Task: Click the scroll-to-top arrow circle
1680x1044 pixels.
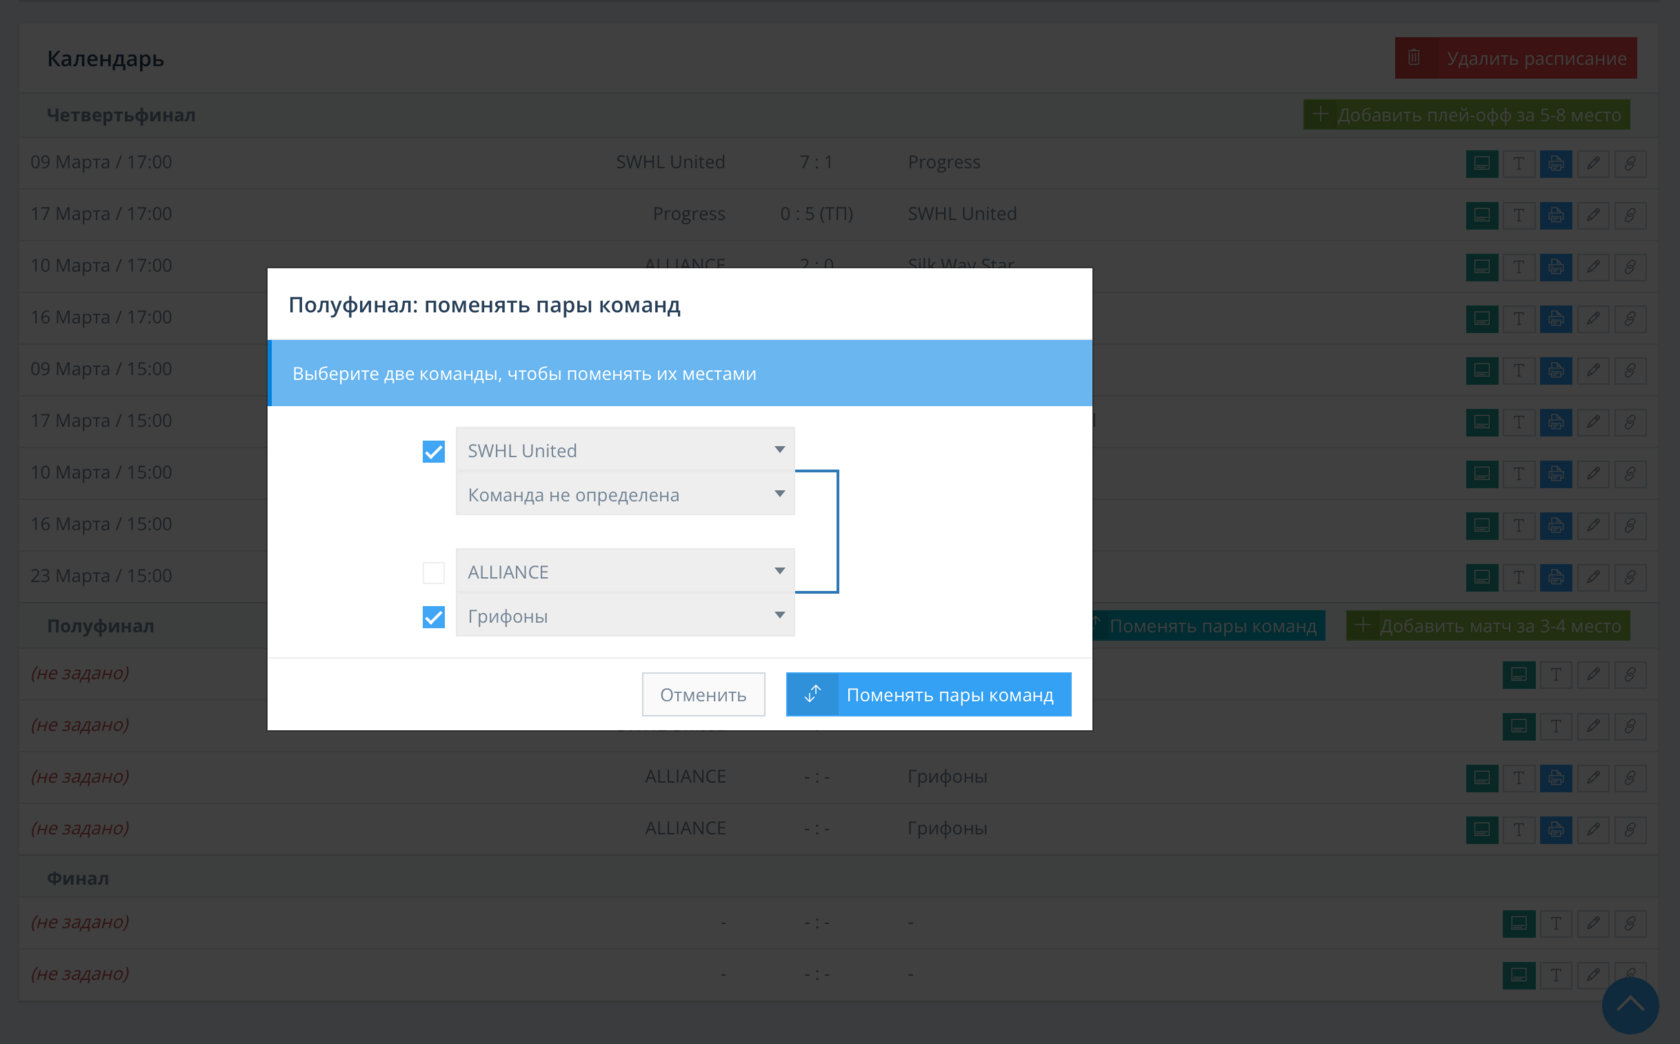Action: [1630, 1005]
